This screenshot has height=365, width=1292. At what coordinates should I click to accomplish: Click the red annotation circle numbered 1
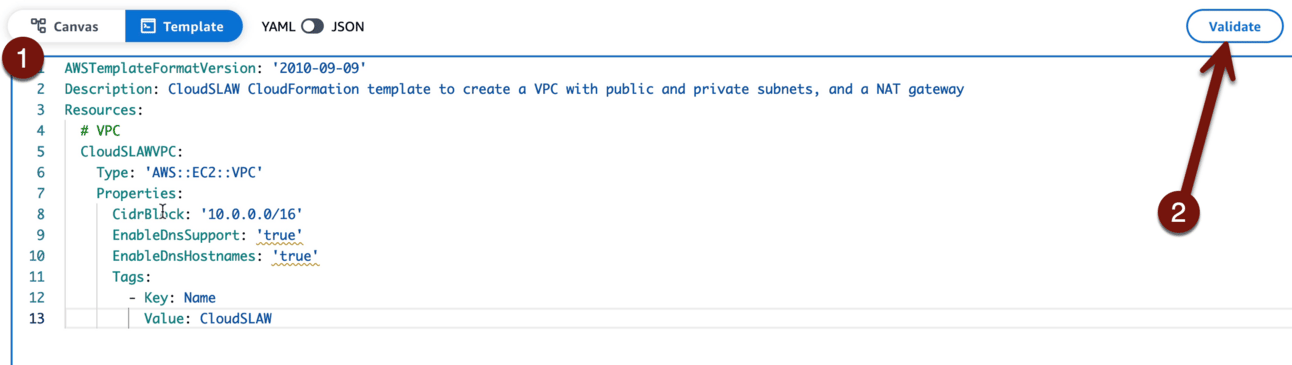coord(22,59)
